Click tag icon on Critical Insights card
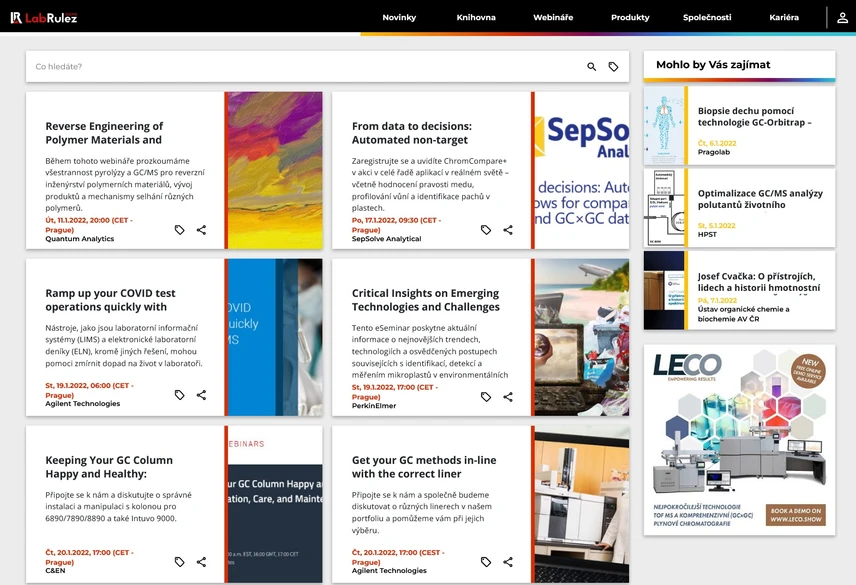 click(x=486, y=397)
